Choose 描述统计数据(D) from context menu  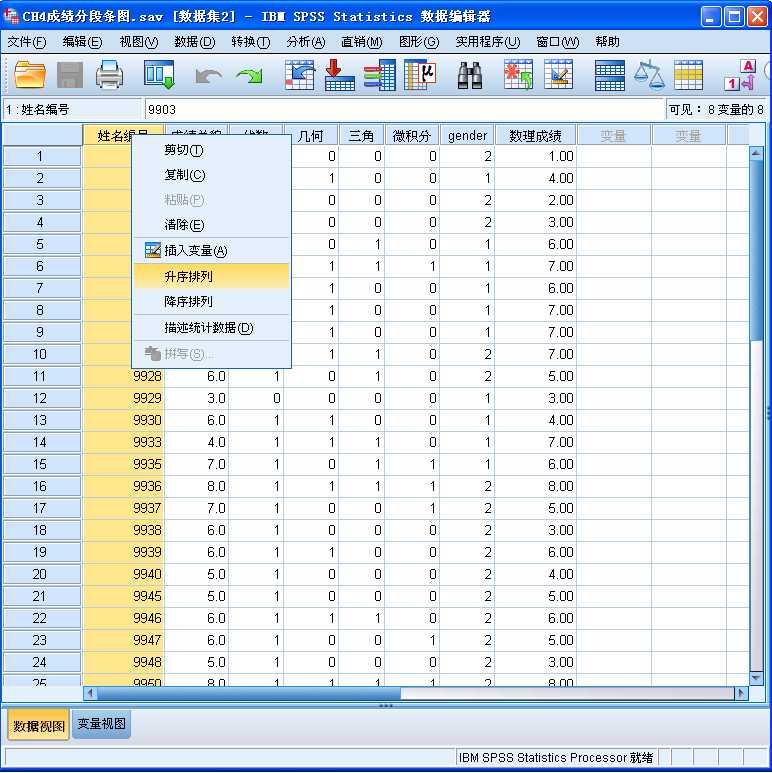211,327
